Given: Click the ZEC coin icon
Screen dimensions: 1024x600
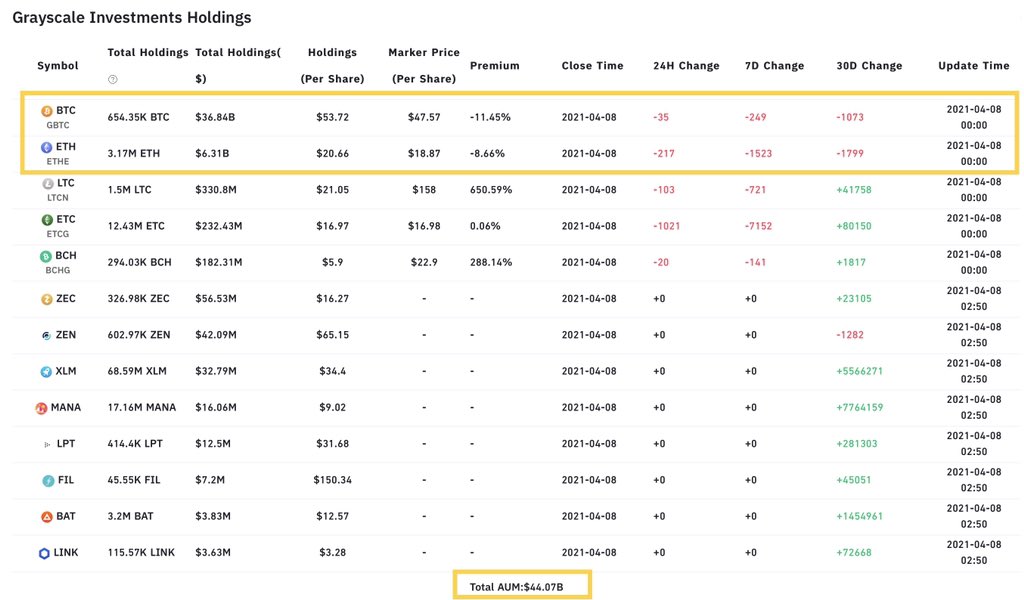Looking at the screenshot, I should tap(46, 299).
